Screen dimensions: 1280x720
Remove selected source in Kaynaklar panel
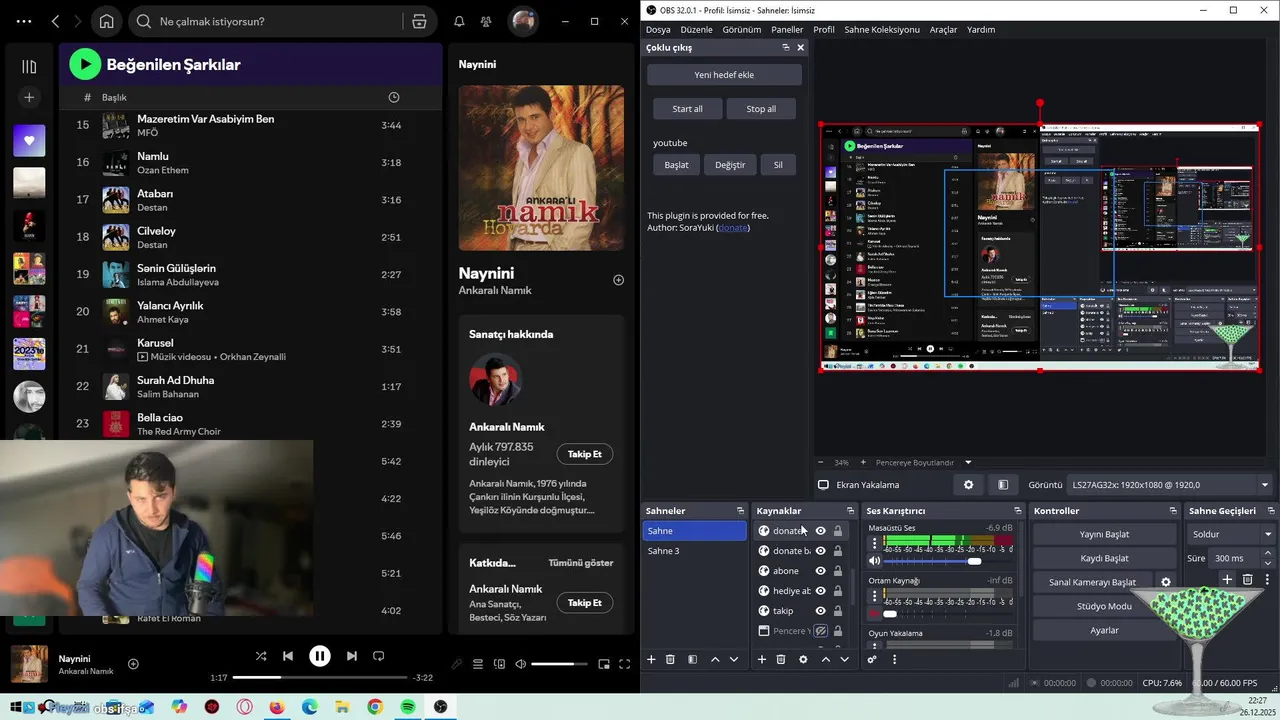782,659
